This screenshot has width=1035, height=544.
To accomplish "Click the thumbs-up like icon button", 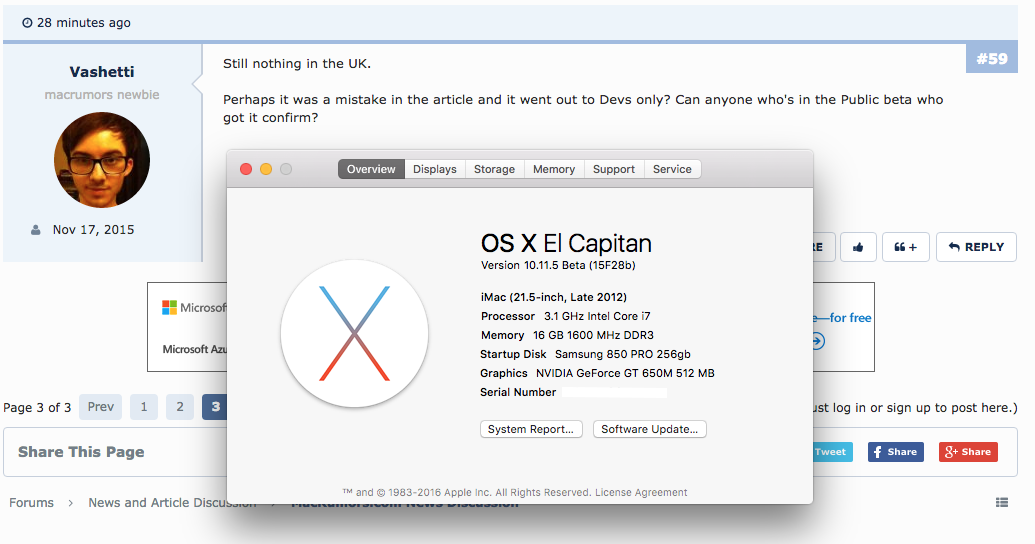I will click(x=858, y=247).
